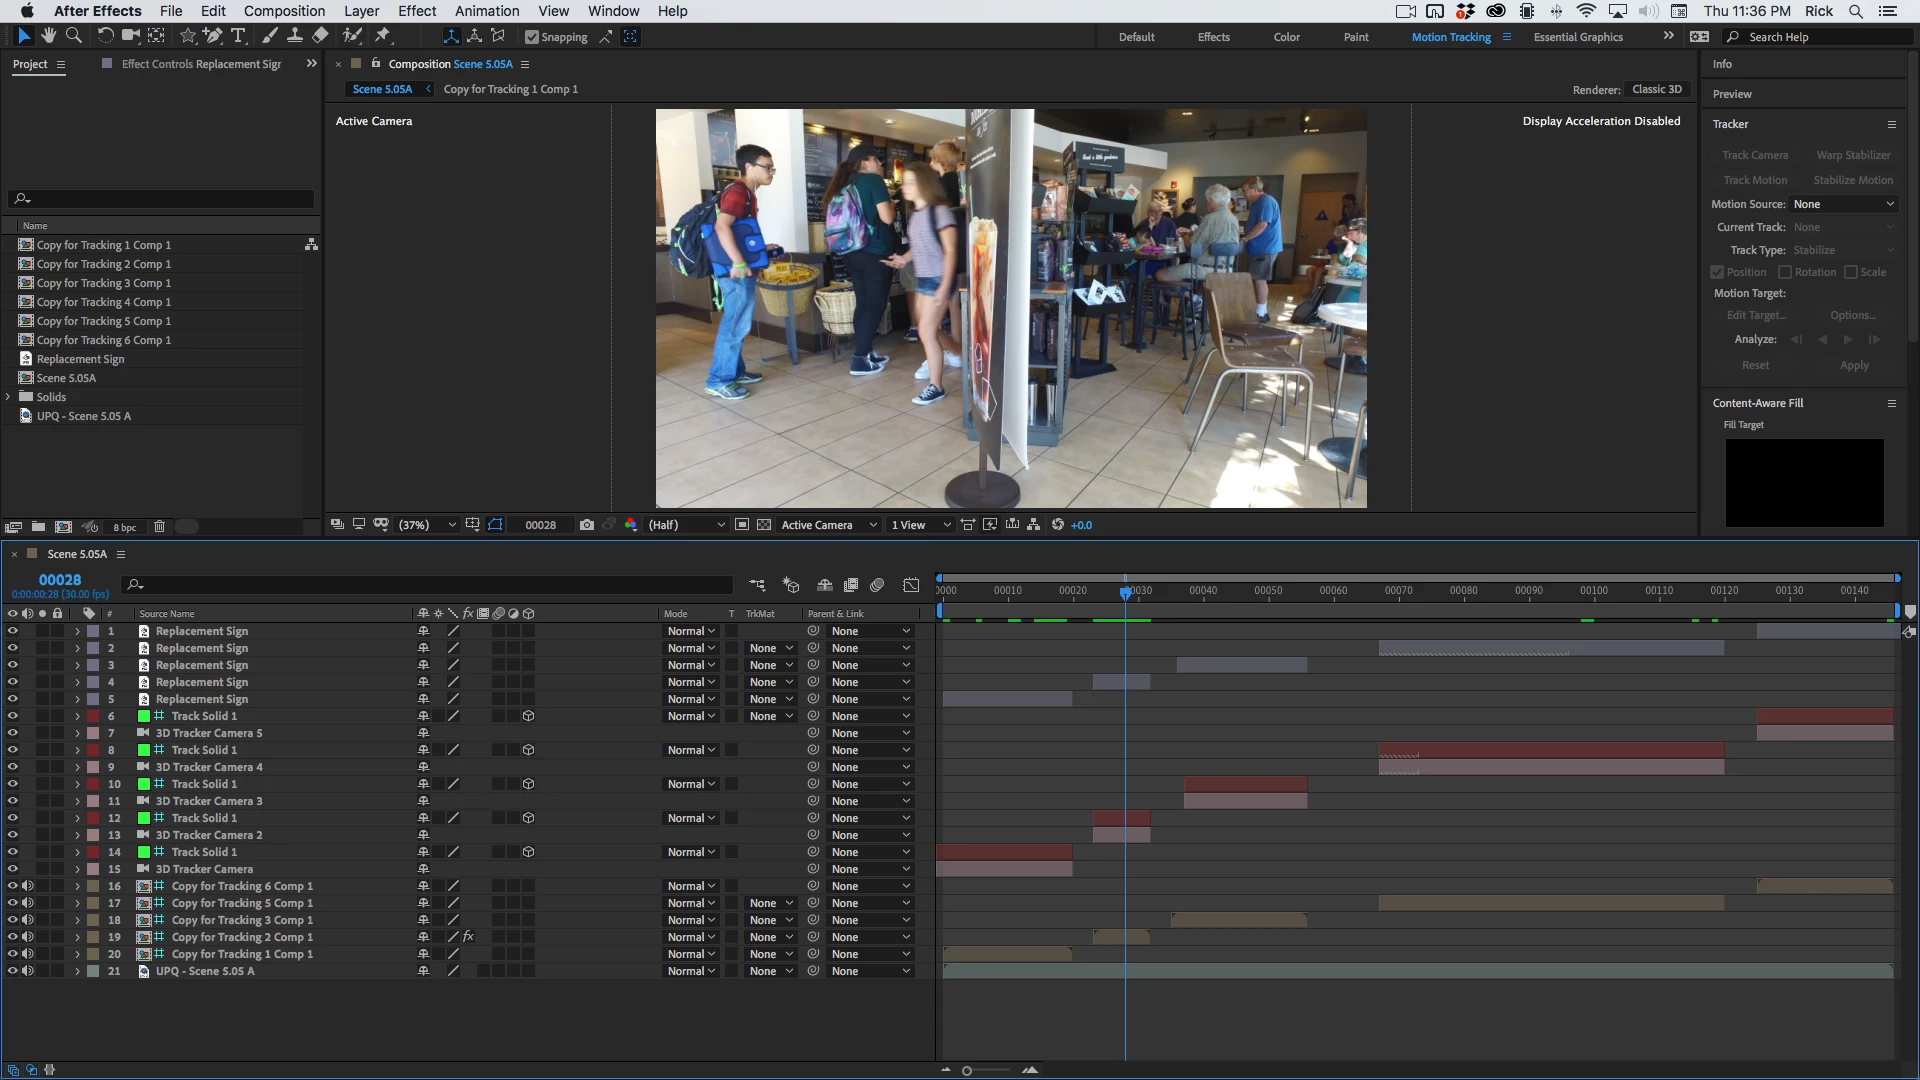Select the Hand tool

48,36
